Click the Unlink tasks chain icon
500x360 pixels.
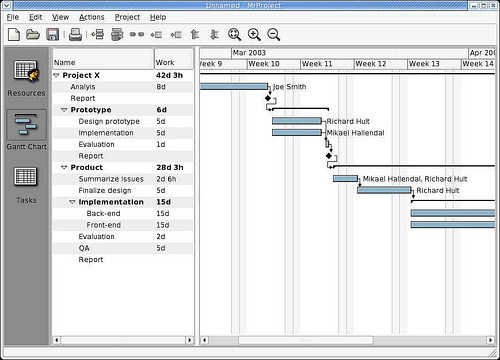(x=137, y=34)
